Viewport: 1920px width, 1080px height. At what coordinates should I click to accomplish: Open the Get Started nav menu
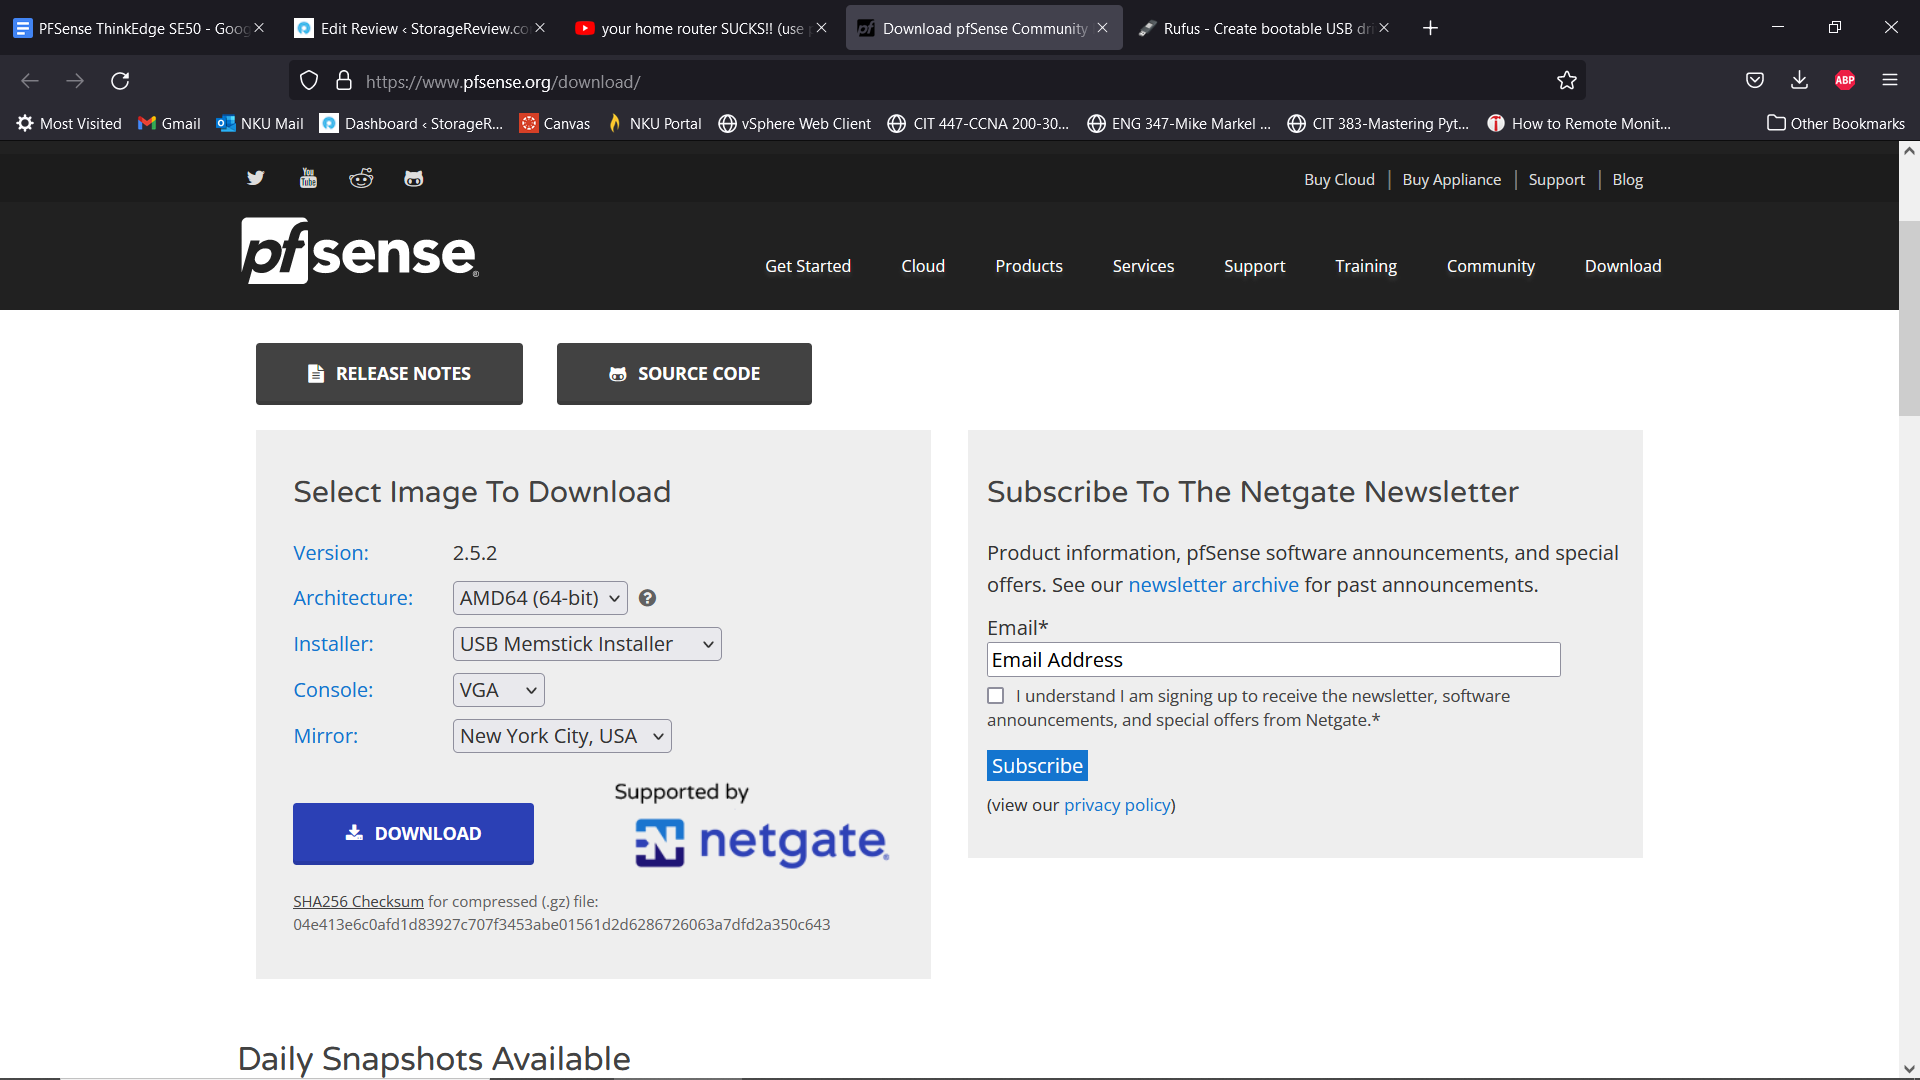(x=808, y=266)
